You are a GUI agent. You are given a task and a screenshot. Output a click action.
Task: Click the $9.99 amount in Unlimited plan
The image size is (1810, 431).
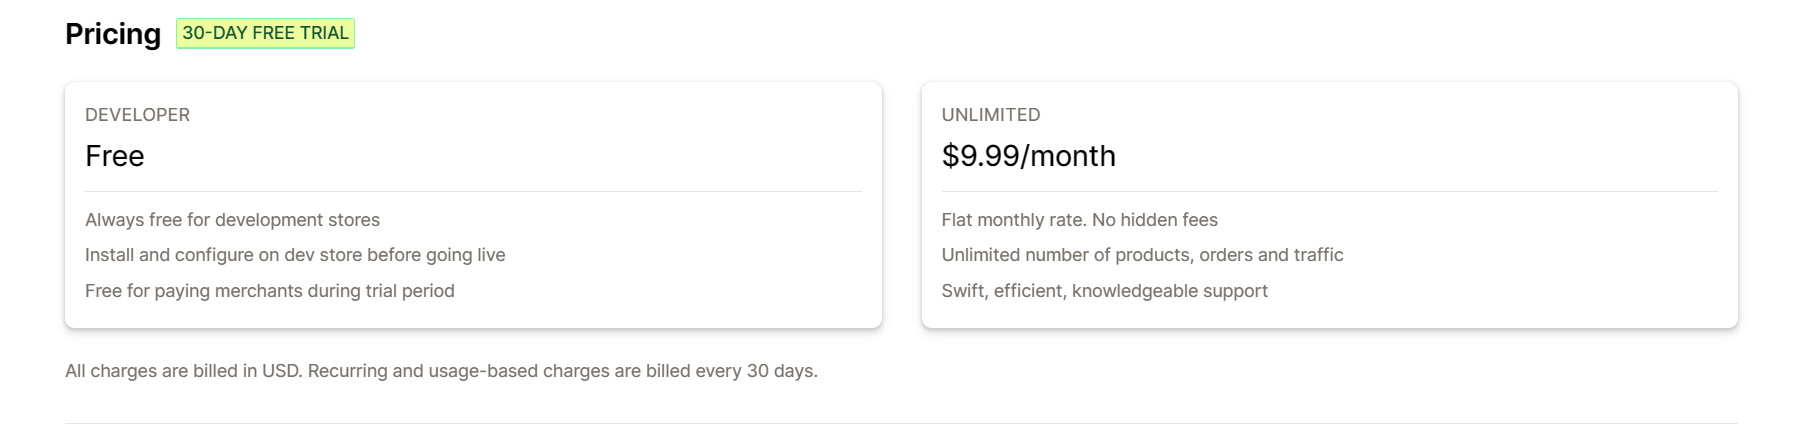tap(980, 156)
